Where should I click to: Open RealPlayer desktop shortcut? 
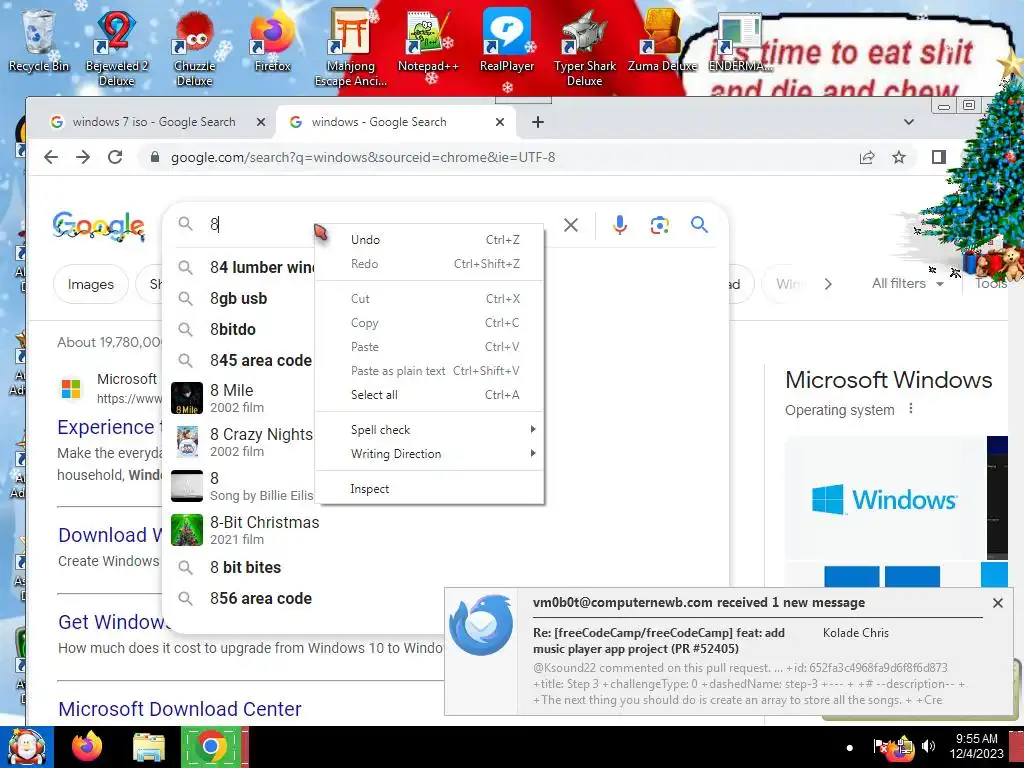click(x=507, y=40)
